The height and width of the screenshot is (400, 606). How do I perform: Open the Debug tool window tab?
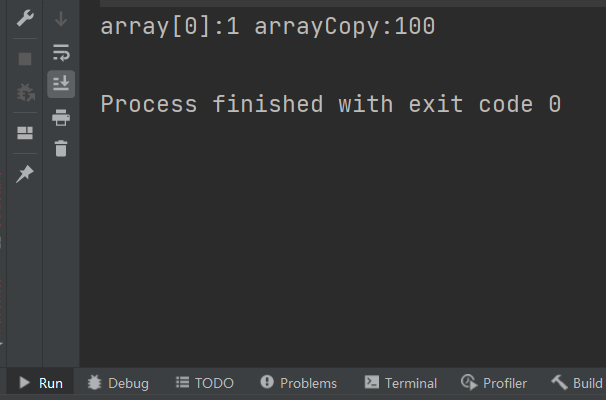(x=118, y=383)
